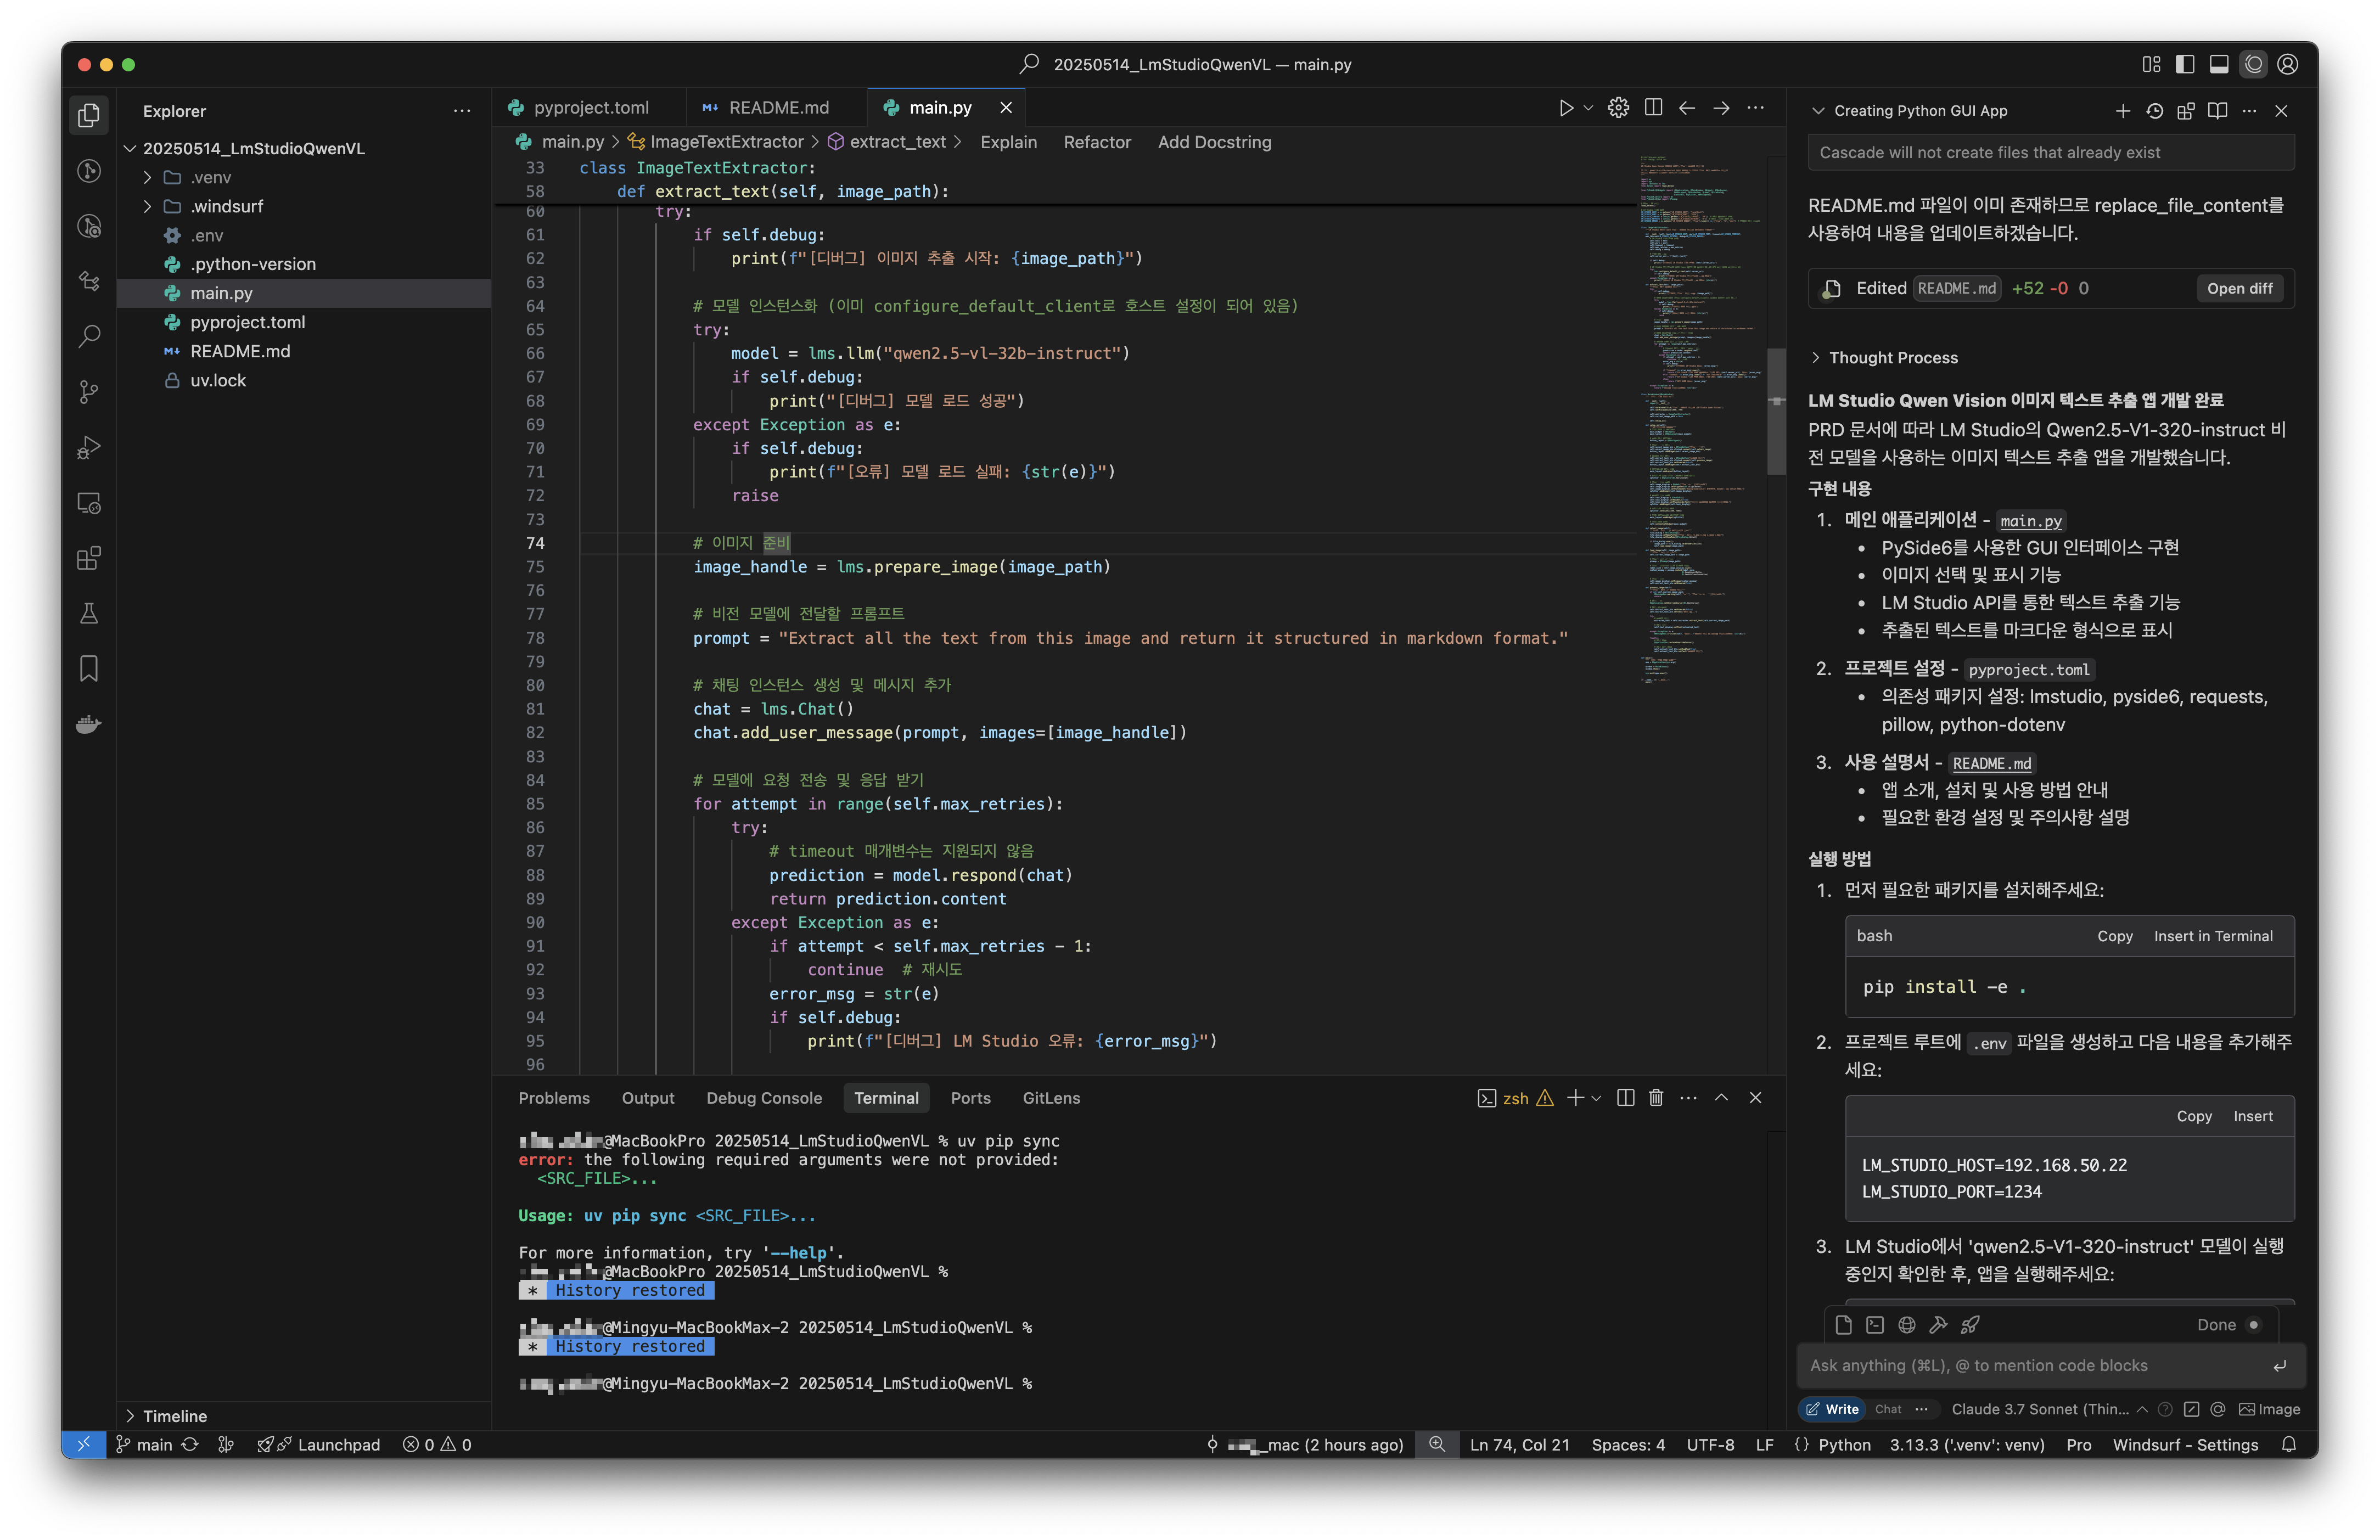Viewport: 2380px width, 1540px height.
Task: Split the editor right
Action: point(1653,108)
